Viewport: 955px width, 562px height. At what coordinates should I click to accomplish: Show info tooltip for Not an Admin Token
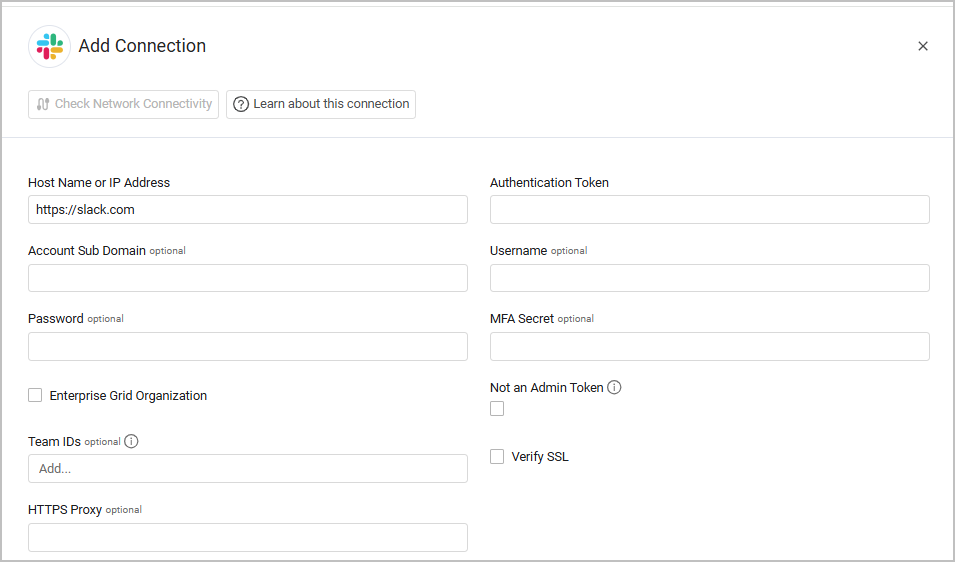615,387
